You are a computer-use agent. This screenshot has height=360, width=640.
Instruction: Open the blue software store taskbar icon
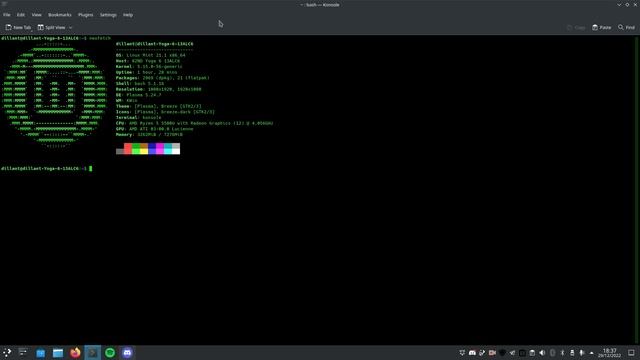click(40, 353)
